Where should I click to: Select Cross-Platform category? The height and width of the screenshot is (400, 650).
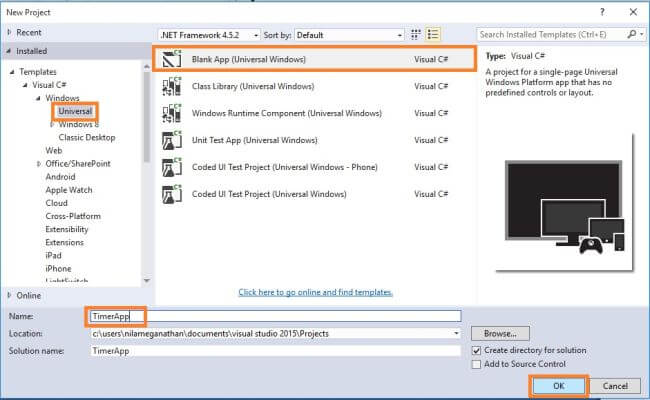point(73,216)
